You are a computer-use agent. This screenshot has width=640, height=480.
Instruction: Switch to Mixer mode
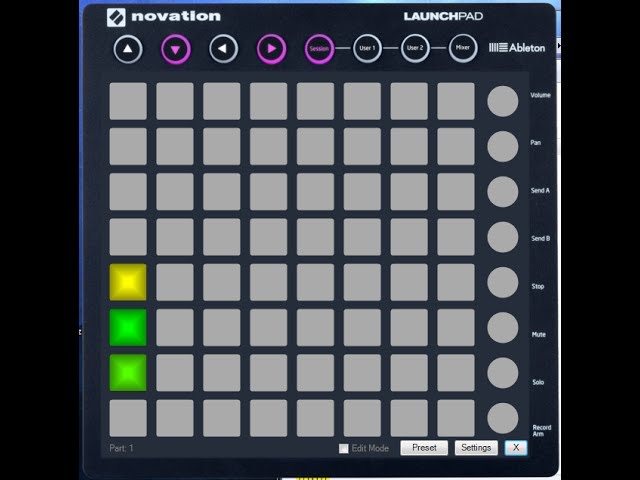[x=463, y=49]
